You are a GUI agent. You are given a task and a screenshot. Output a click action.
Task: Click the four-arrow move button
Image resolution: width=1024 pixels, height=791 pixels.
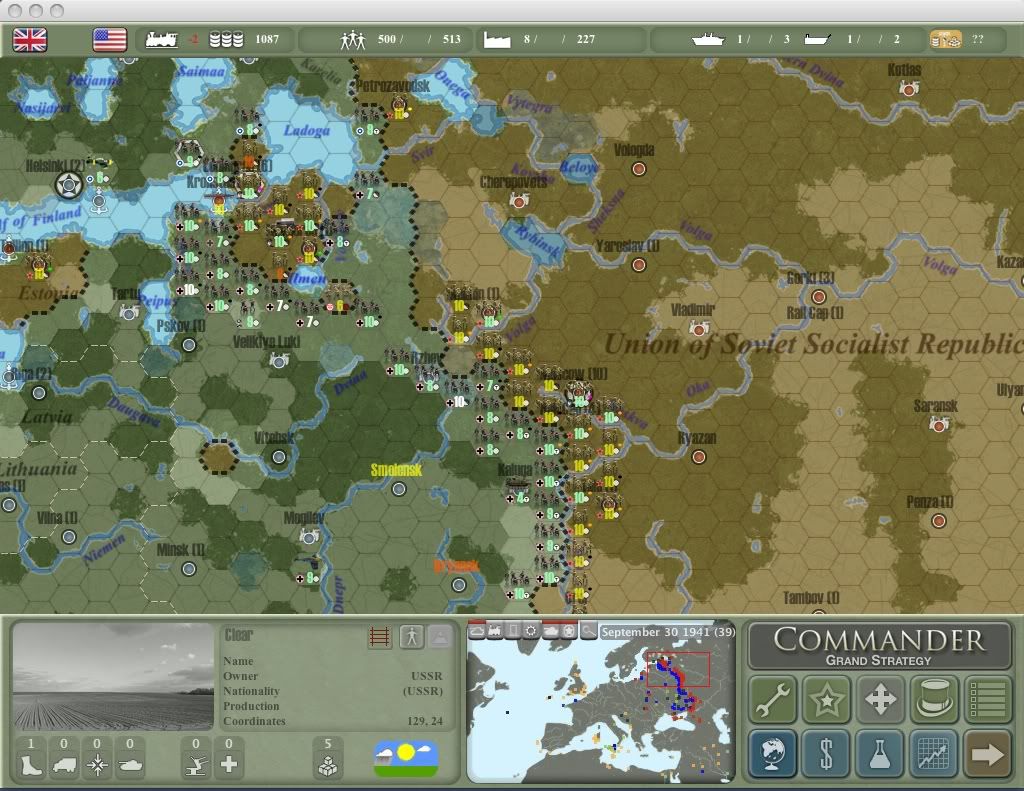click(880, 699)
